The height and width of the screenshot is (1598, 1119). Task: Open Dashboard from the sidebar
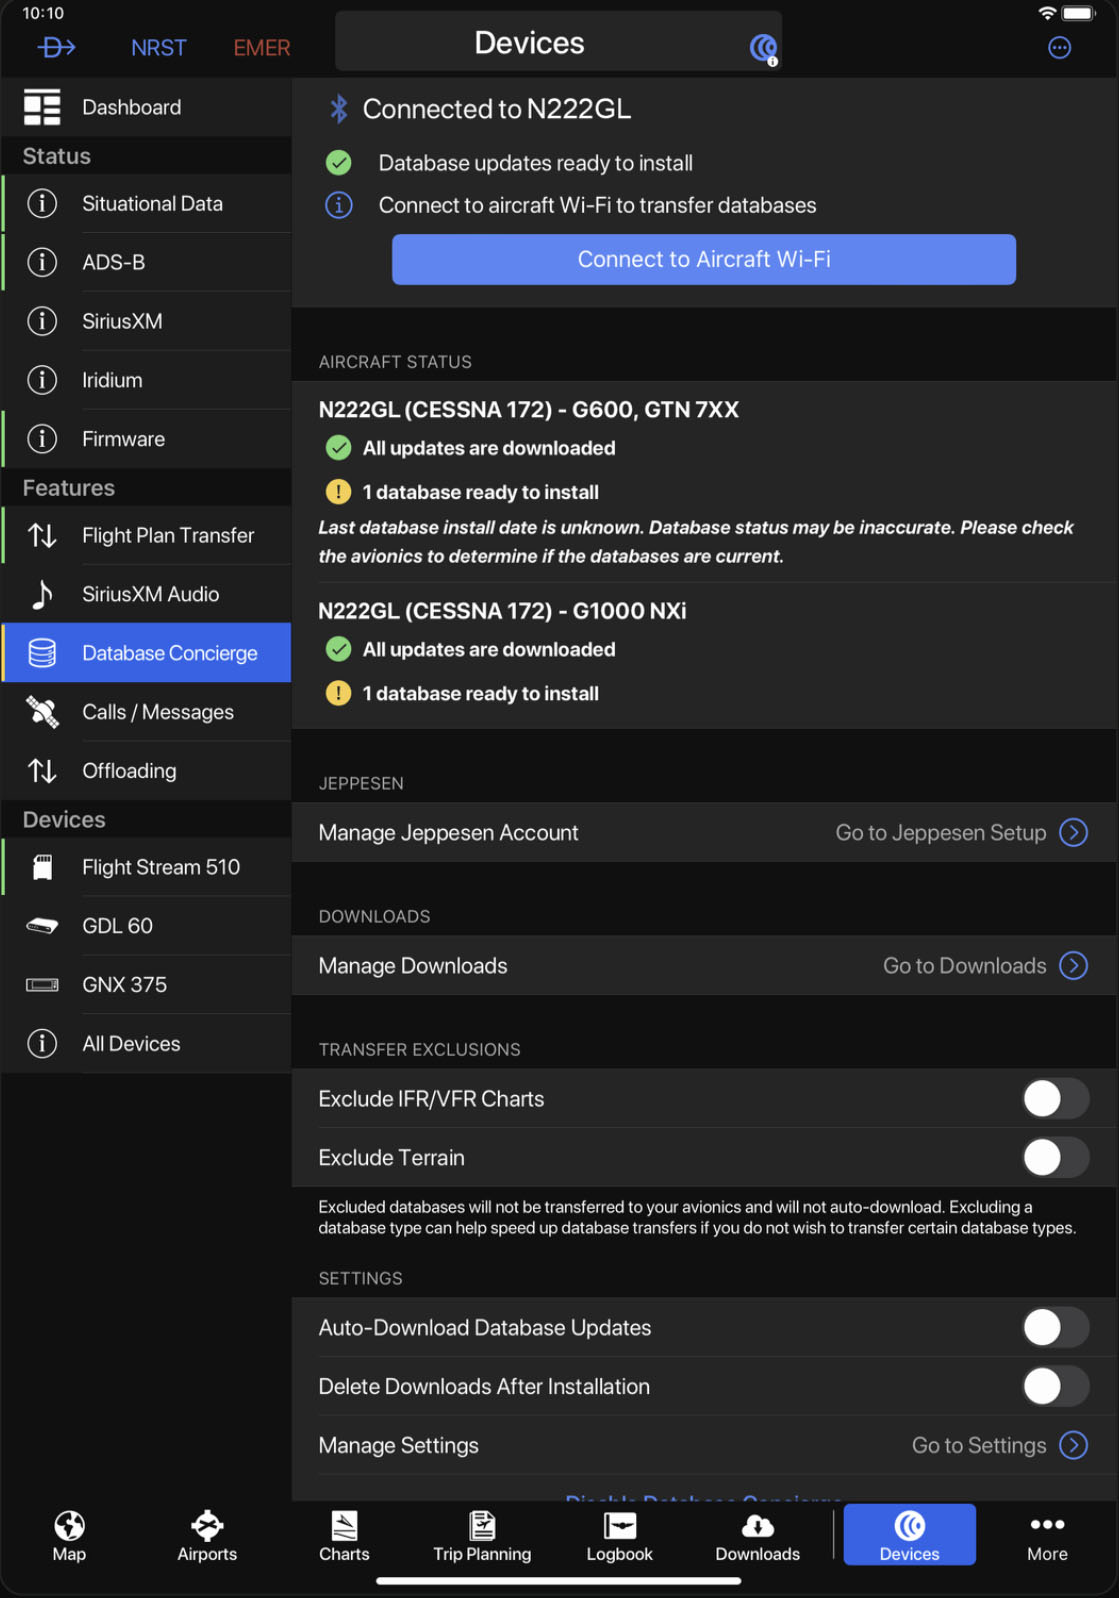[146, 107]
